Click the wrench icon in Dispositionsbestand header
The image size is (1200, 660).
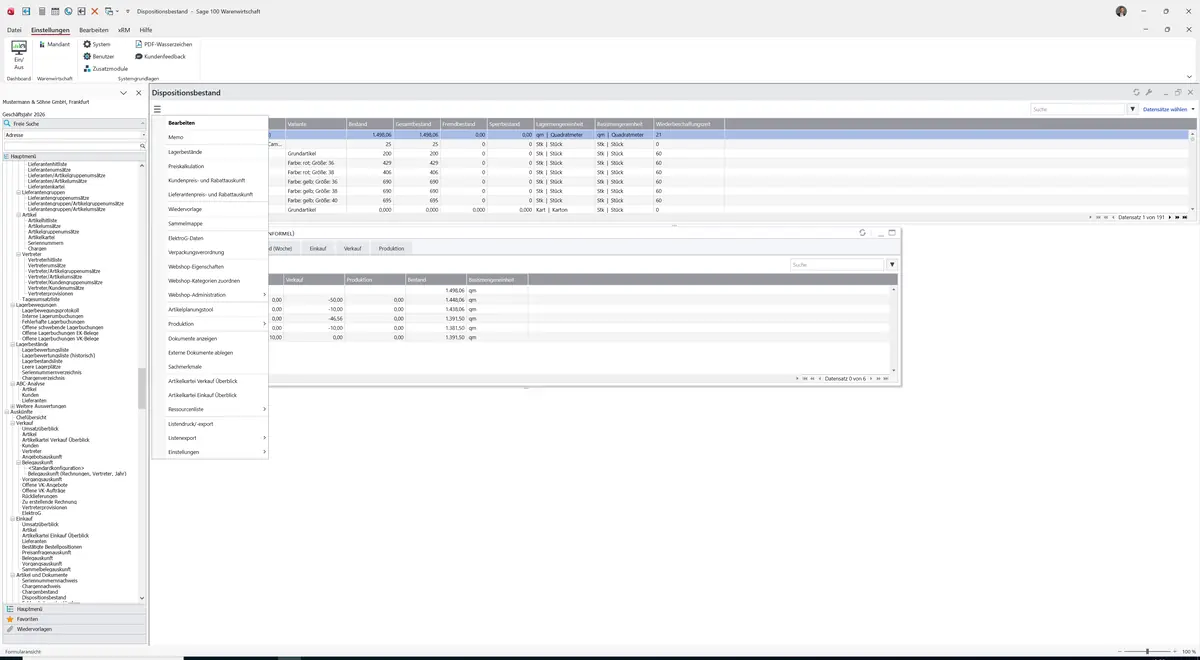click(1149, 92)
